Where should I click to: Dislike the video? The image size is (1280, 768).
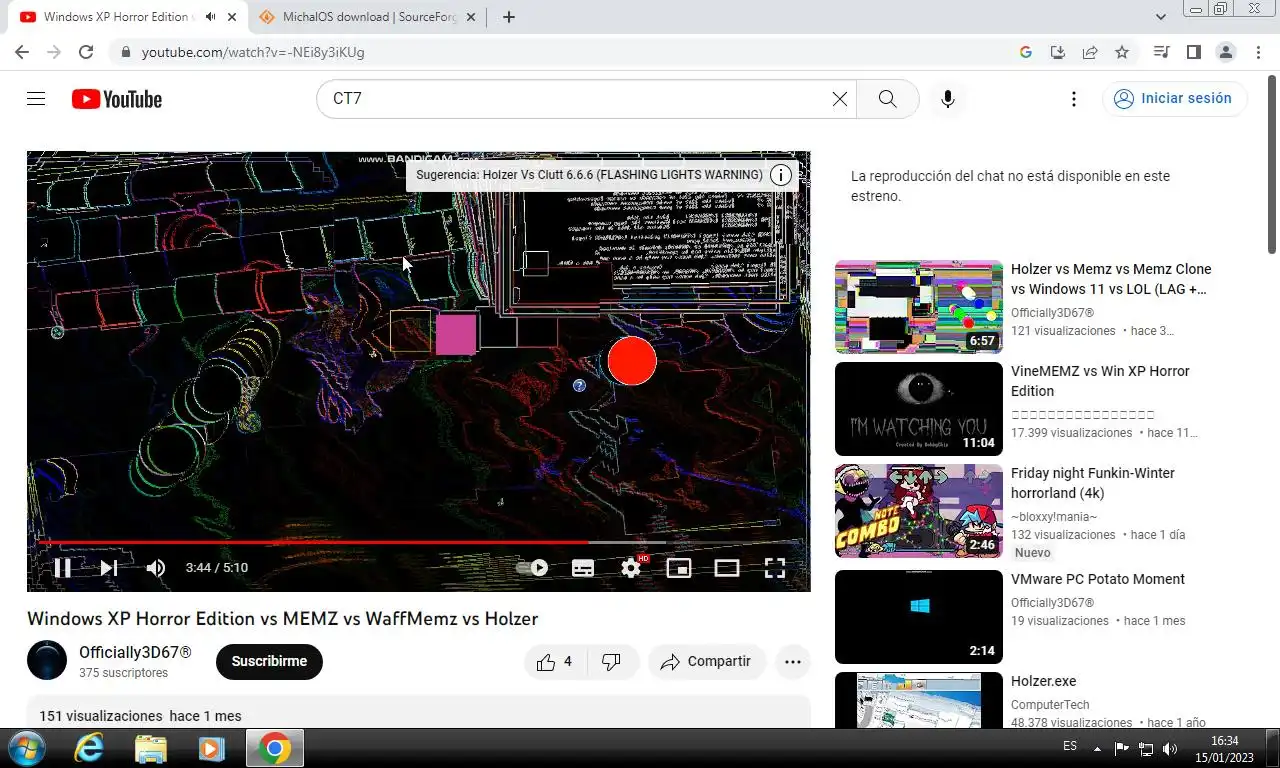611,662
